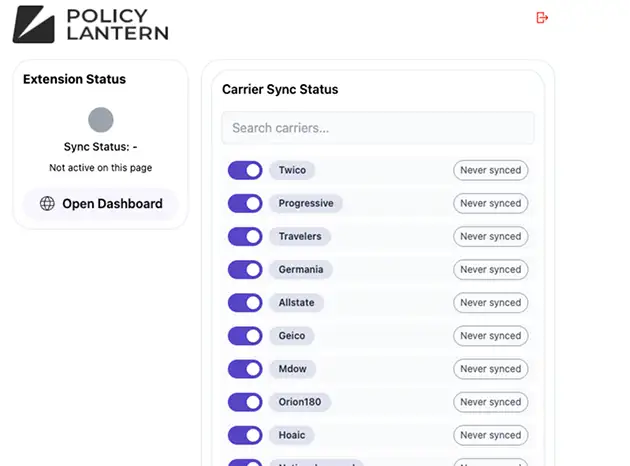Click the globe icon in Open Dashboard
This screenshot has width=630, height=466.
47,204
